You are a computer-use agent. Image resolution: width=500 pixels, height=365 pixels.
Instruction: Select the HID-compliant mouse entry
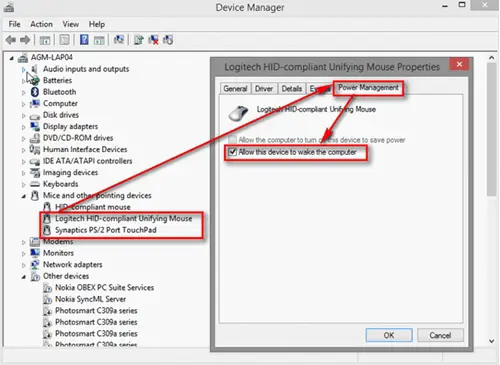(x=93, y=207)
